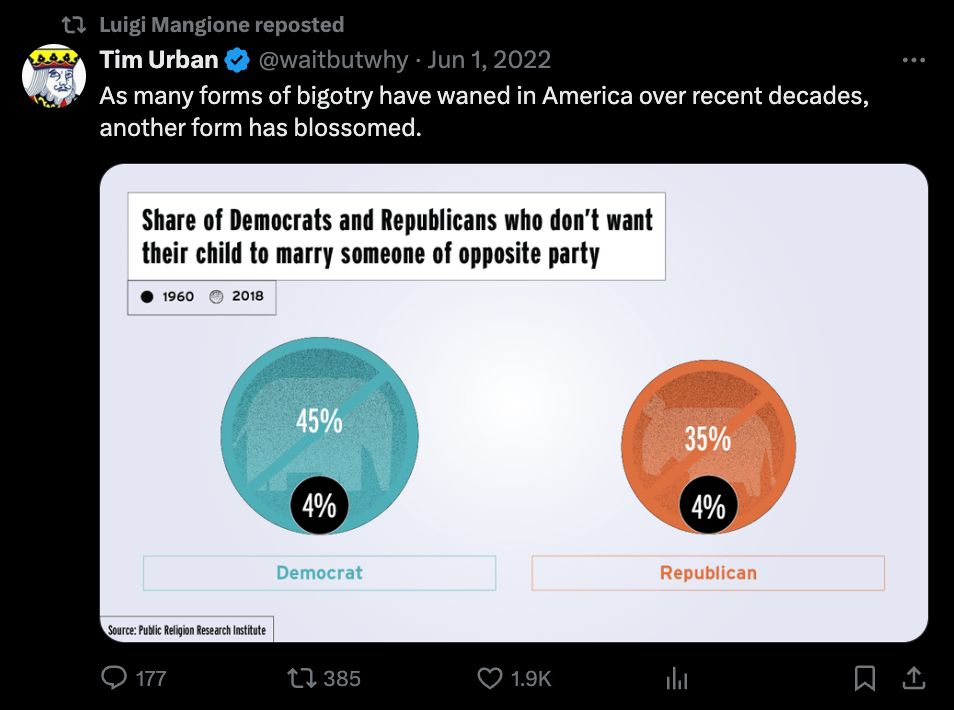The height and width of the screenshot is (710, 954).
Task: Select the '2018' legend marker on the chart
Action: 216,297
